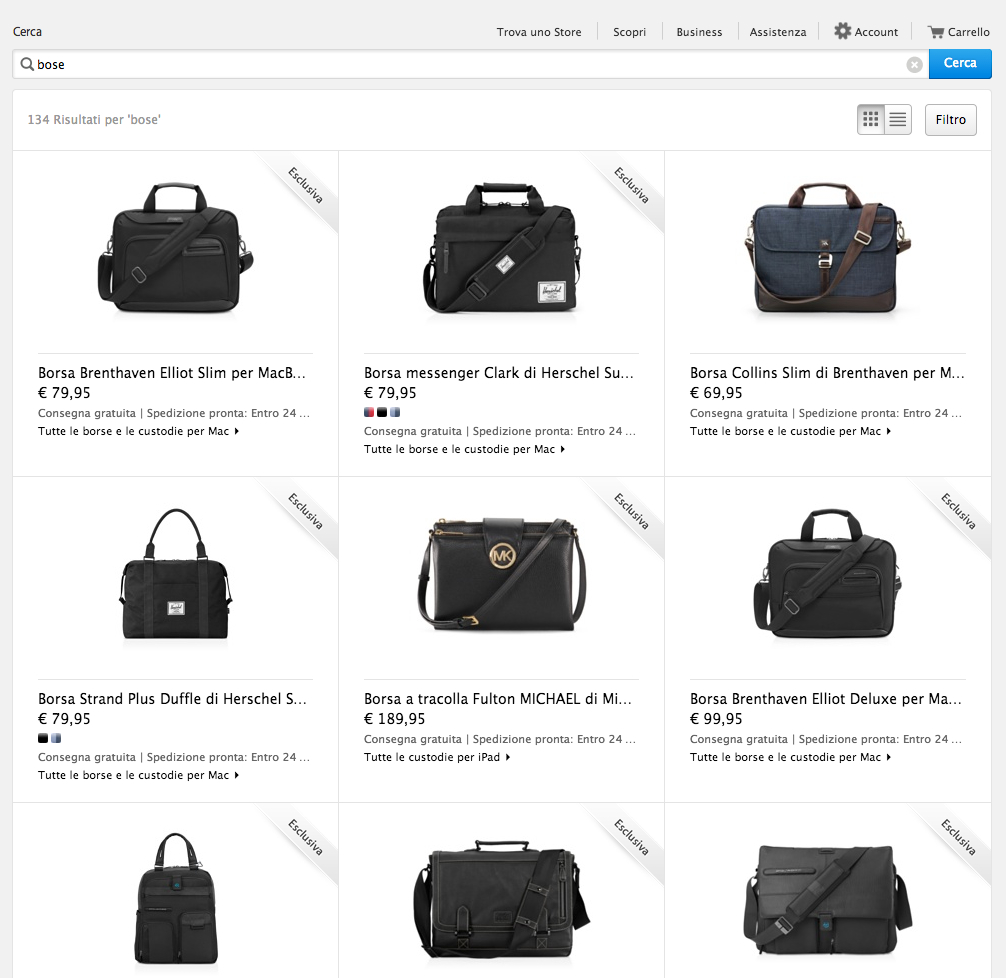Click into the search field containing 'bose'
Image resolution: width=1006 pixels, height=978 pixels.
click(470, 64)
